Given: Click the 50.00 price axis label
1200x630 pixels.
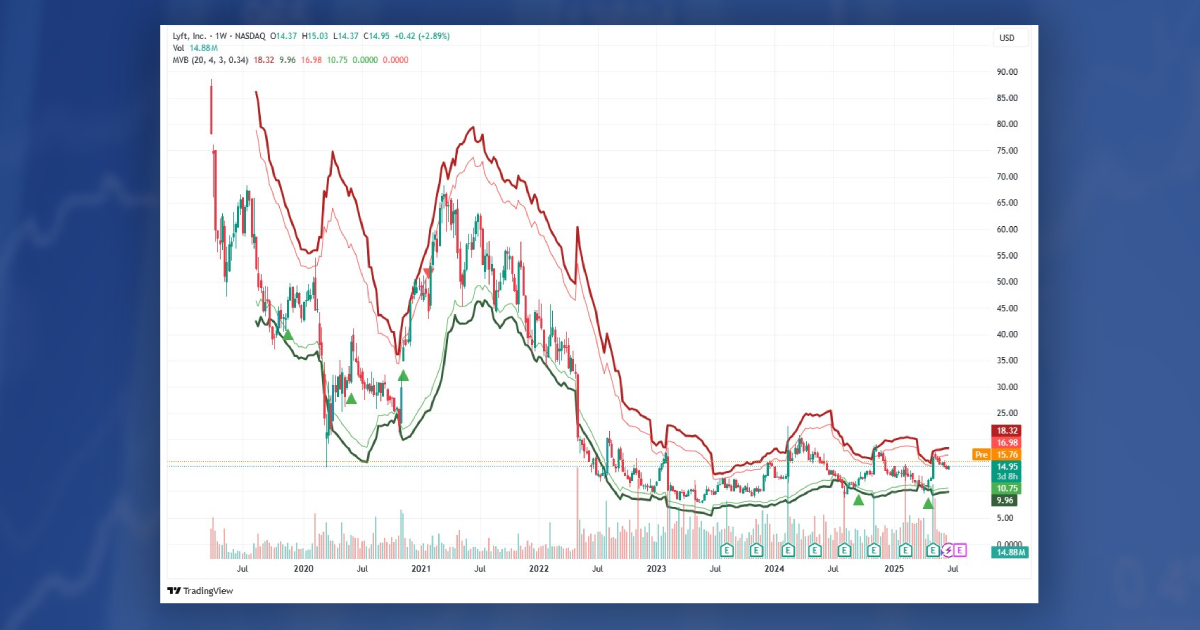Looking at the screenshot, I should click(1007, 282).
